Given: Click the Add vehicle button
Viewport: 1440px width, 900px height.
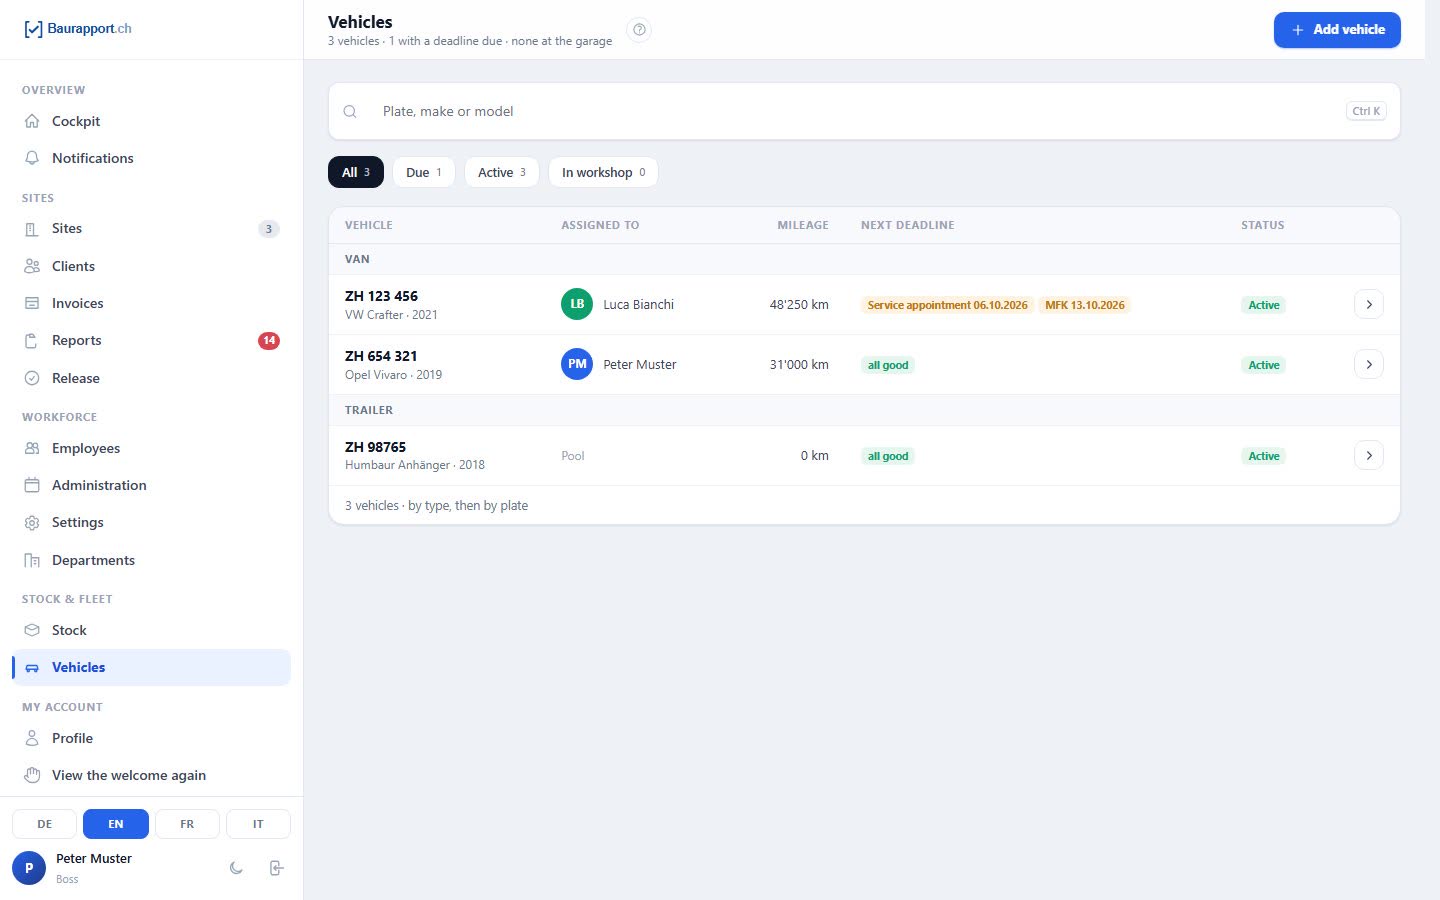Looking at the screenshot, I should pos(1337,30).
